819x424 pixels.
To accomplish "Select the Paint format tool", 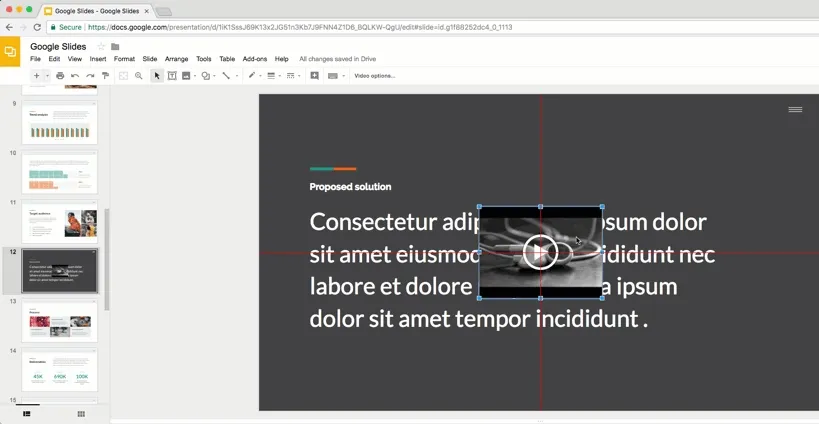I will coord(105,76).
